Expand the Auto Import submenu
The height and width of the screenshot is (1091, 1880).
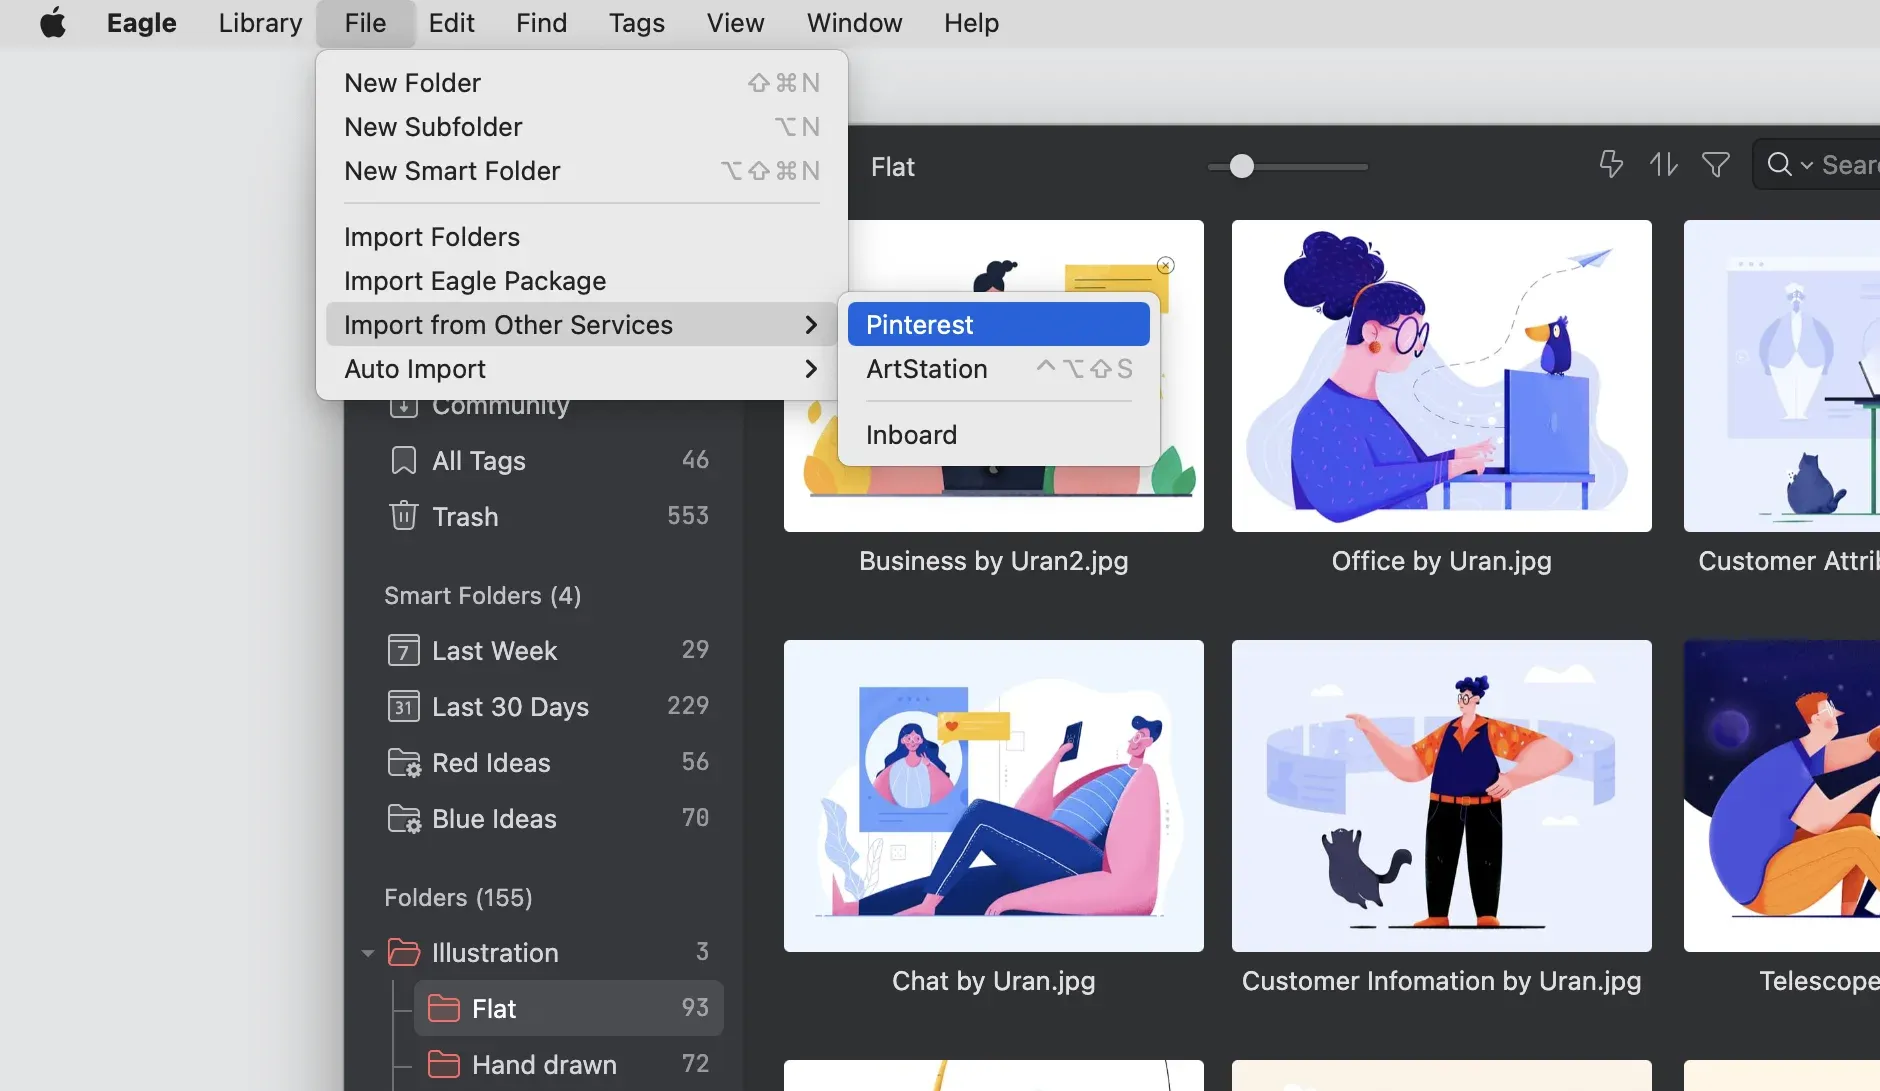(x=582, y=369)
